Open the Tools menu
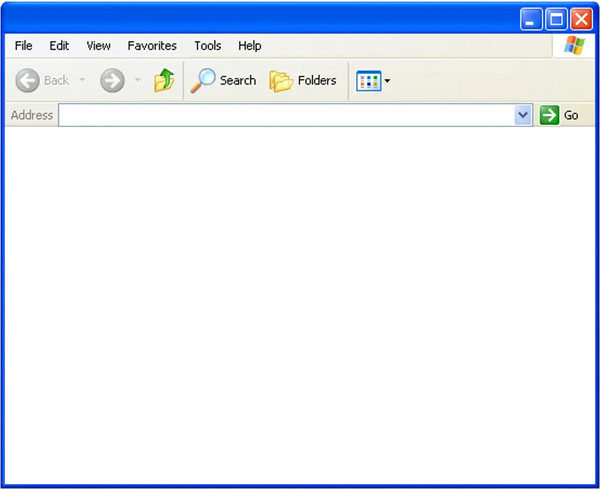This screenshot has width=600, height=489. 207,46
